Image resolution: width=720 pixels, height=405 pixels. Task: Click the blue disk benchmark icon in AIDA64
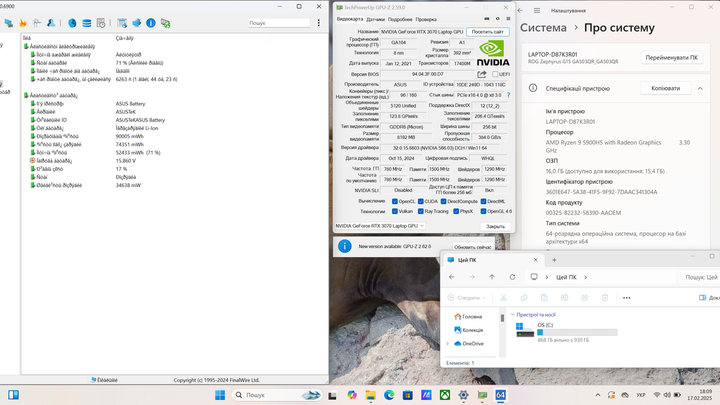pos(72,23)
